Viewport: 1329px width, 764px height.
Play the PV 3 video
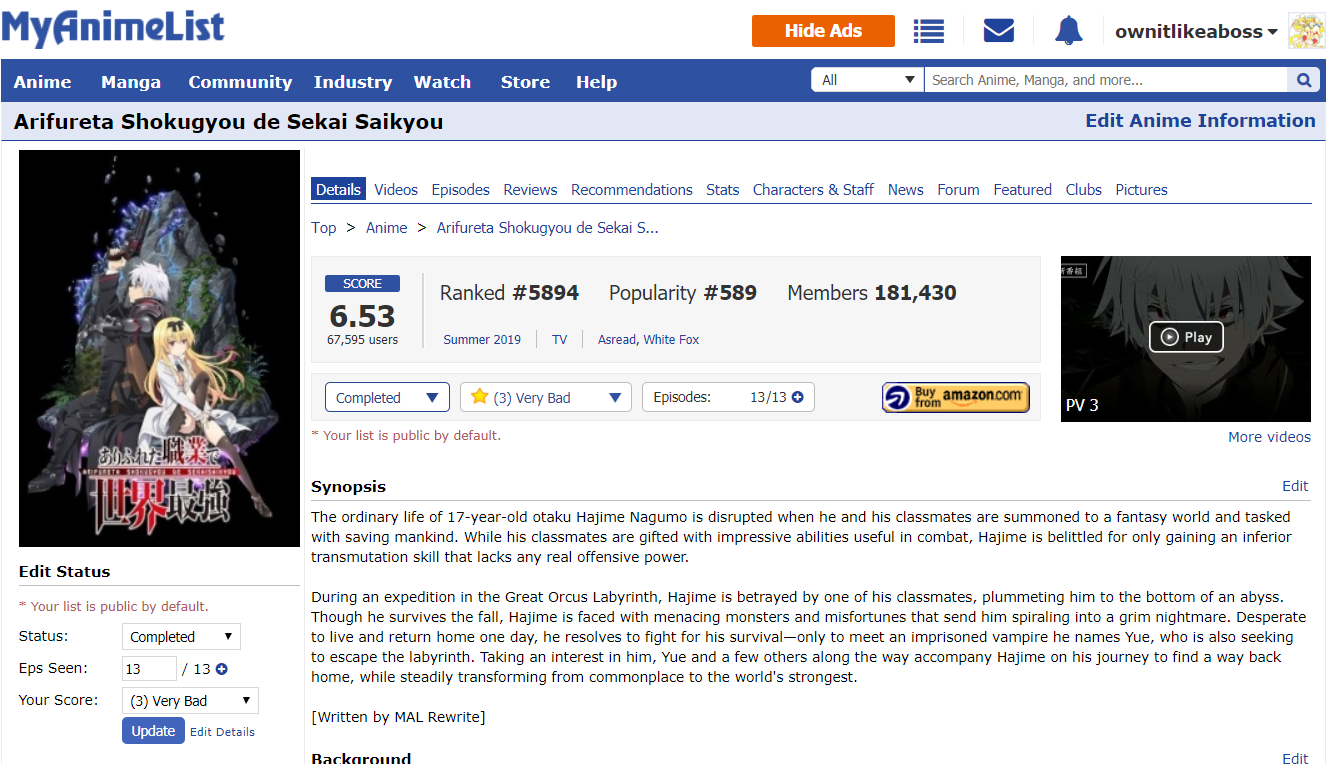(1185, 338)
